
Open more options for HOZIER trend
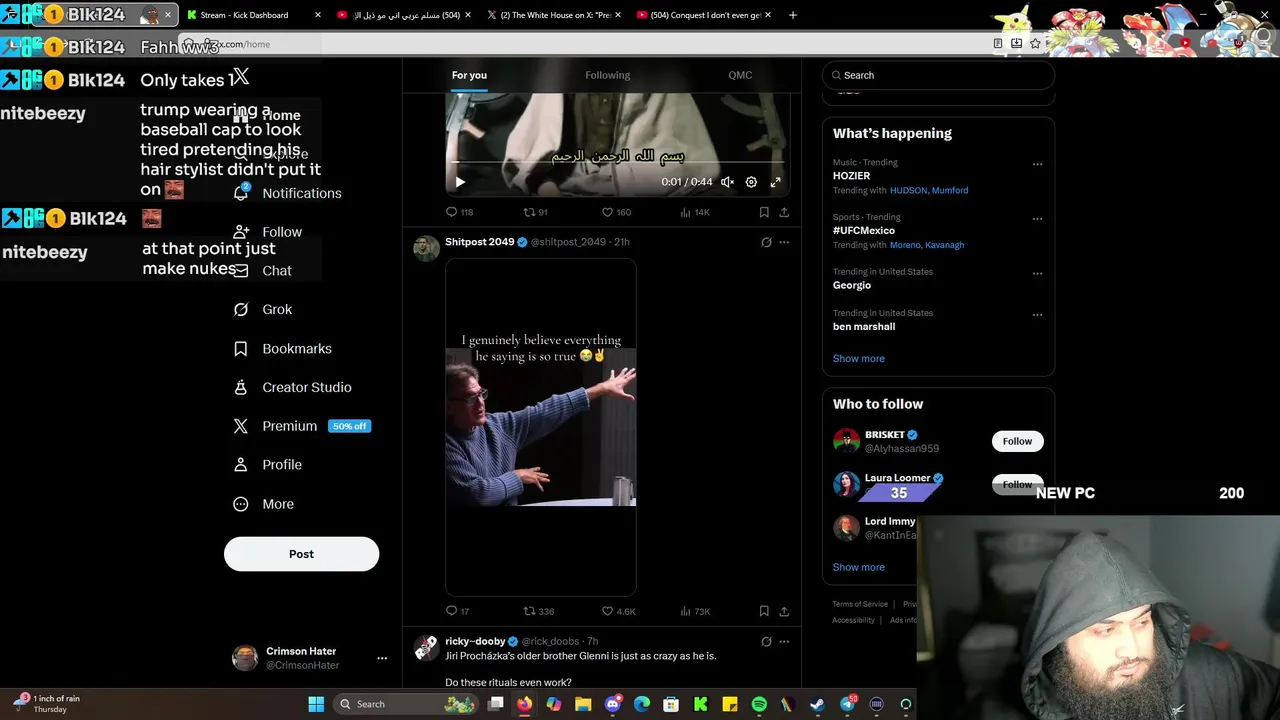click(x=1037, y=164)
